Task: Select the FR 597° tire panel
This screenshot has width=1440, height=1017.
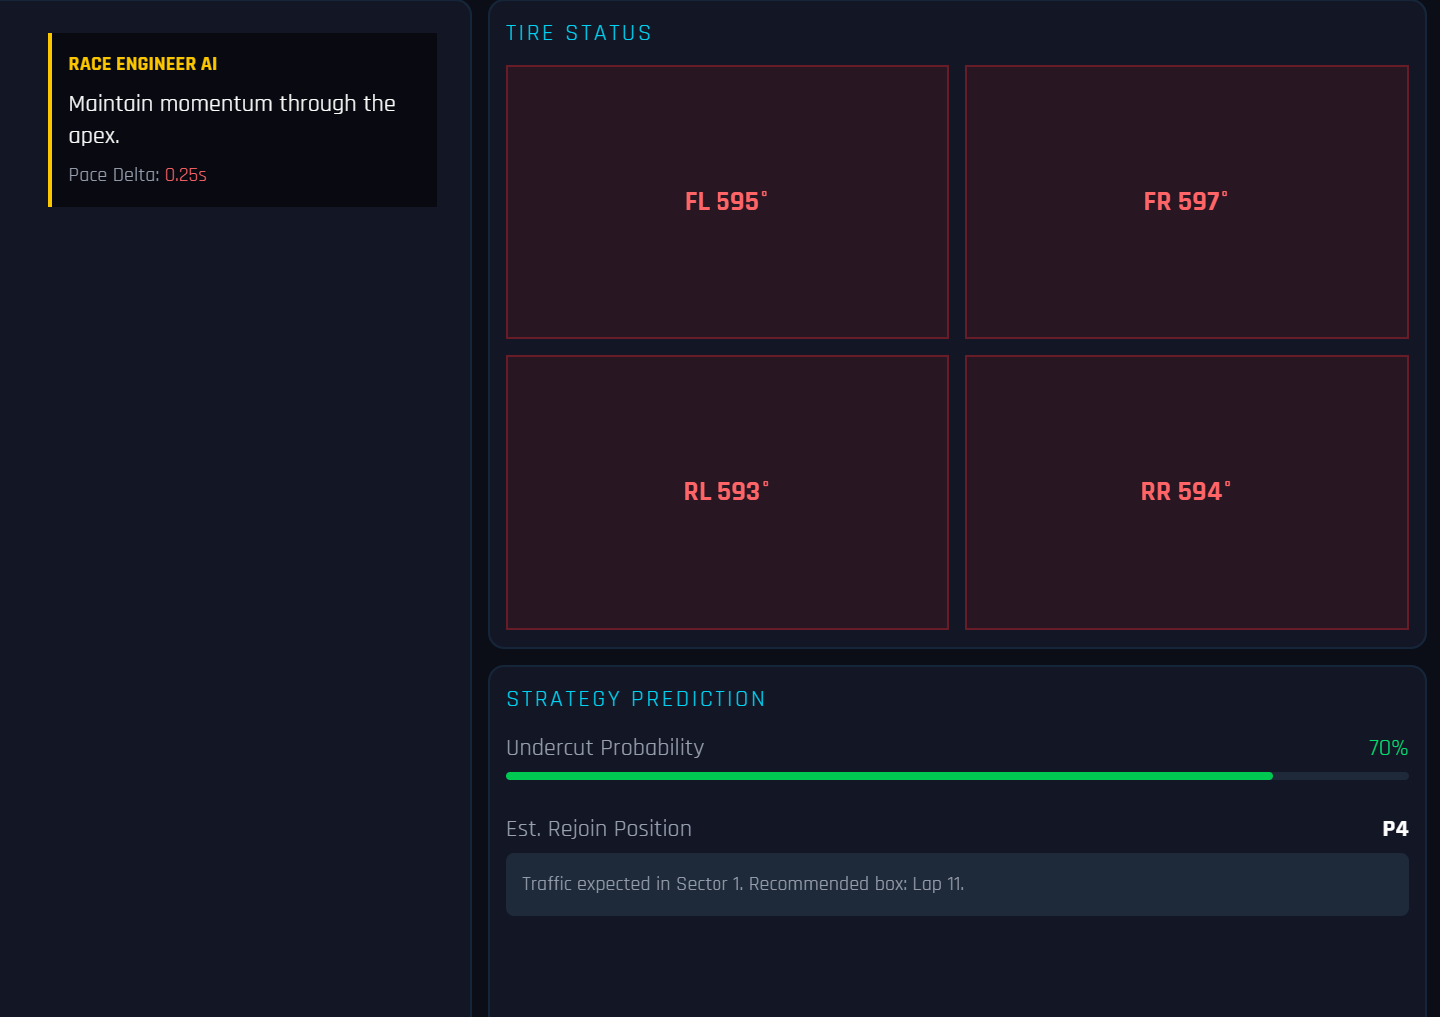Action: click(x=1186, y=201)
